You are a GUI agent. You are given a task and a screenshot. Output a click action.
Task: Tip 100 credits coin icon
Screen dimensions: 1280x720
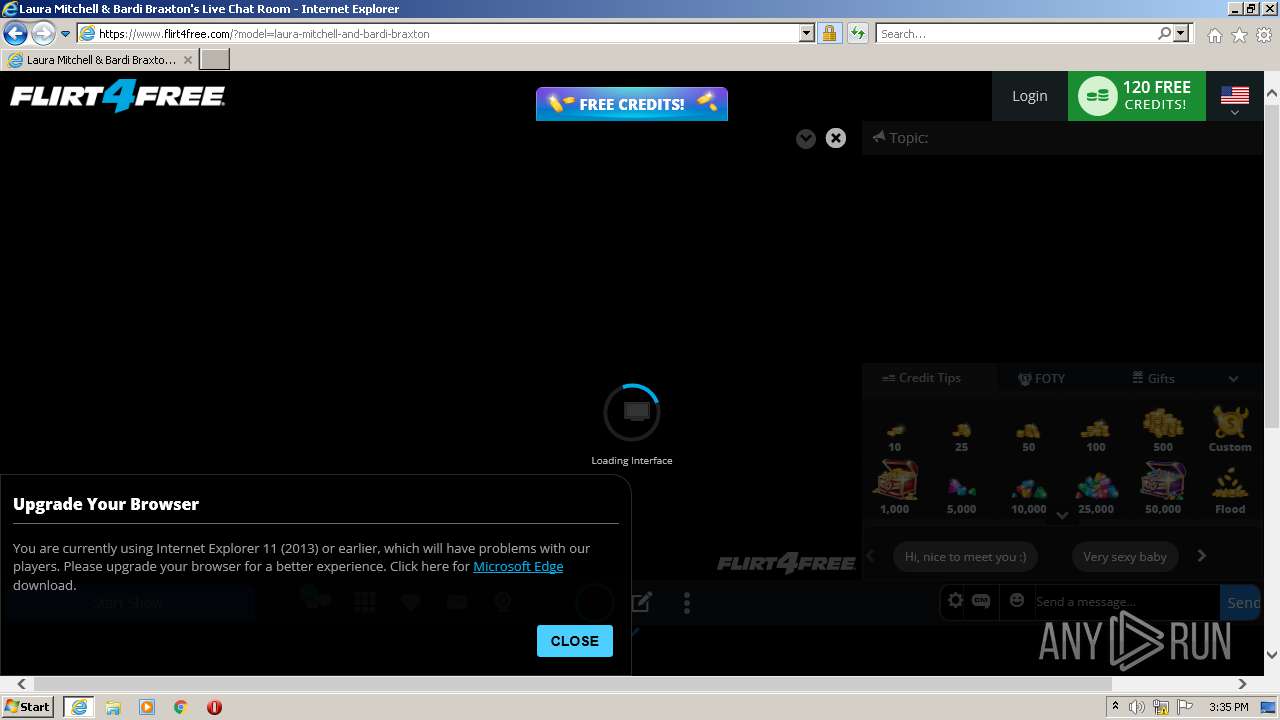1095,430
